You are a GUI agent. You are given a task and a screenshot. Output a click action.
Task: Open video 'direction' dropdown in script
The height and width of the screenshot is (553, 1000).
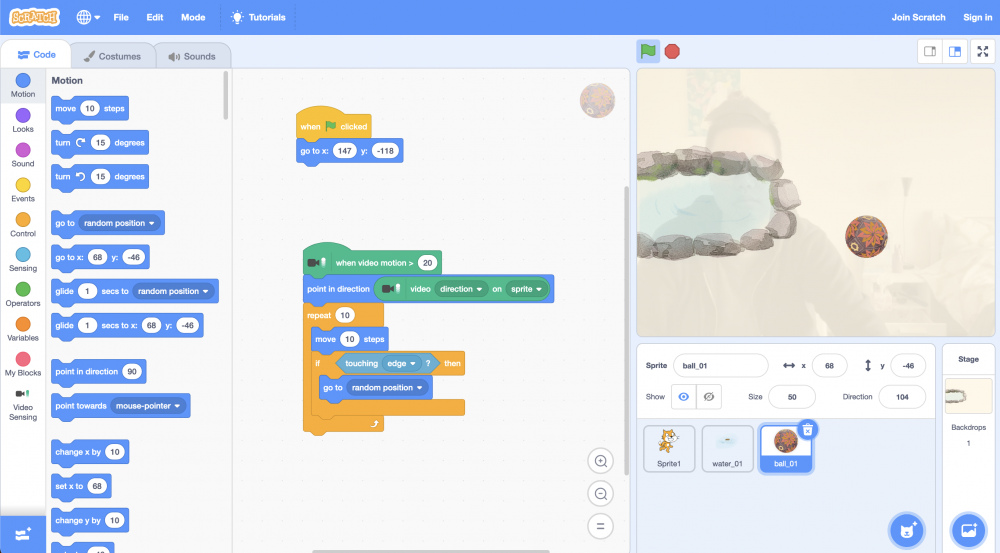(x=461, y=289)
